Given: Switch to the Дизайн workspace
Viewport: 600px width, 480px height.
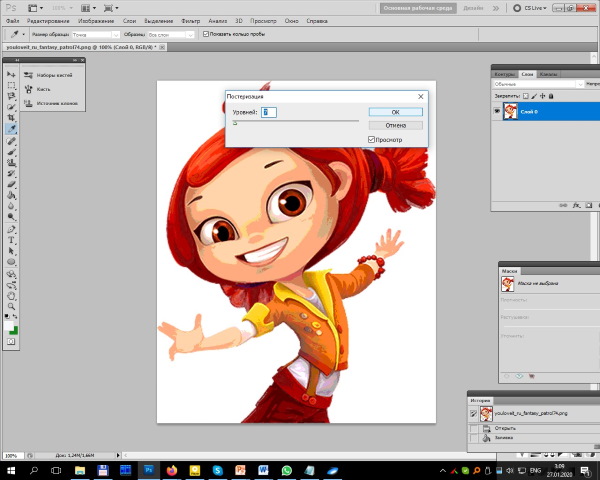Looking at the screenshot, I should [473, 8].
